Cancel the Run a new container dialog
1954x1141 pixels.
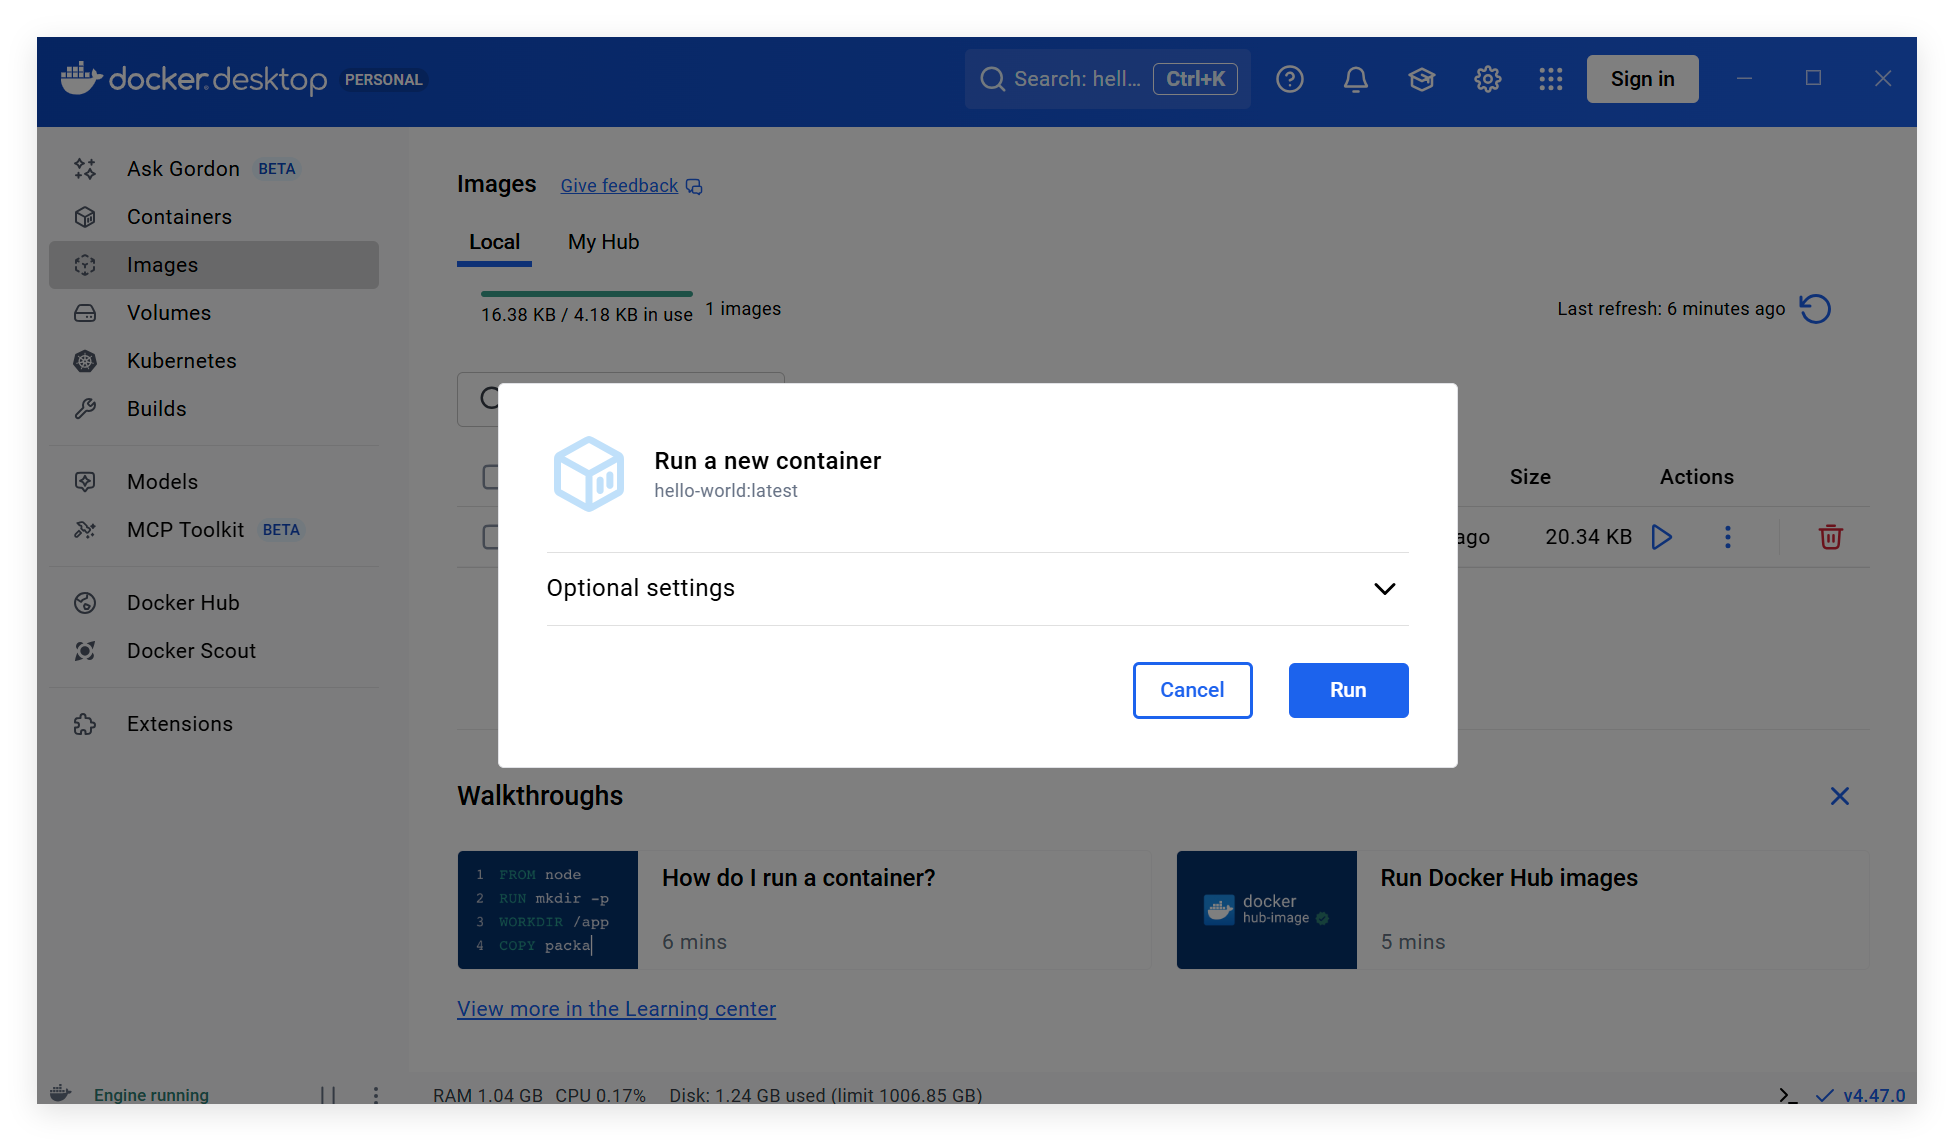click(x=1192, y=690)
